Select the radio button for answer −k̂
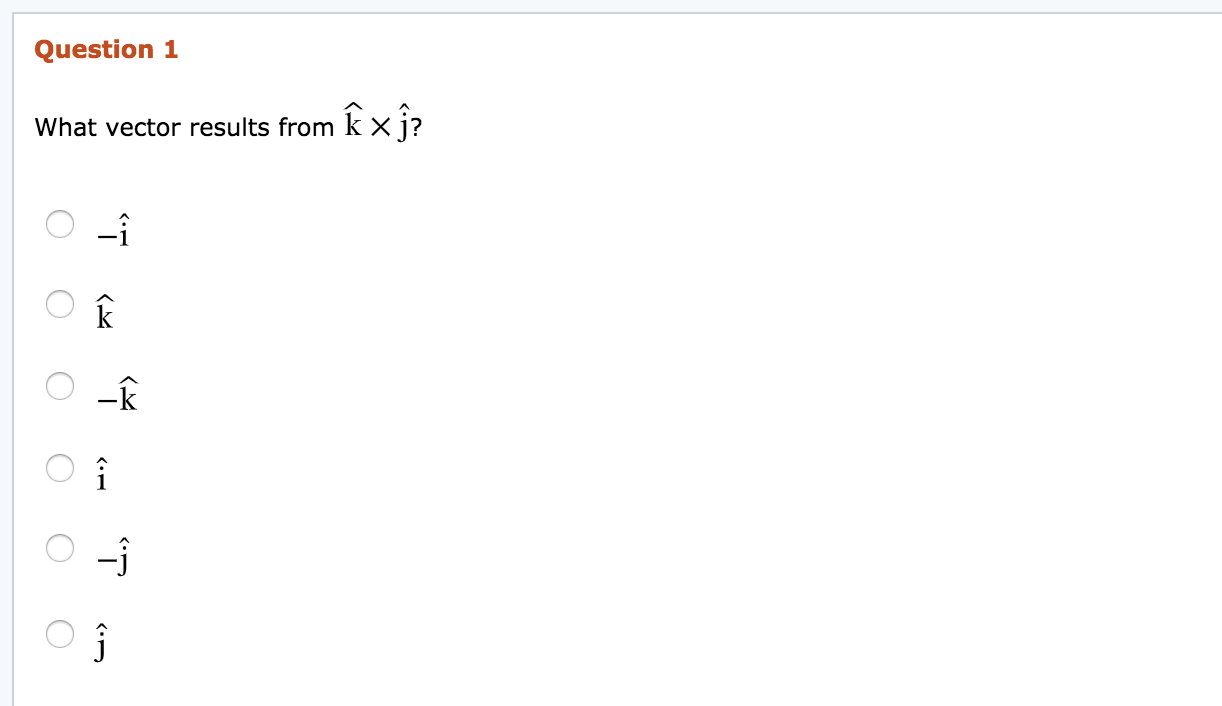This screenshot has height=706, width=1222. click(x=60, y=383)
